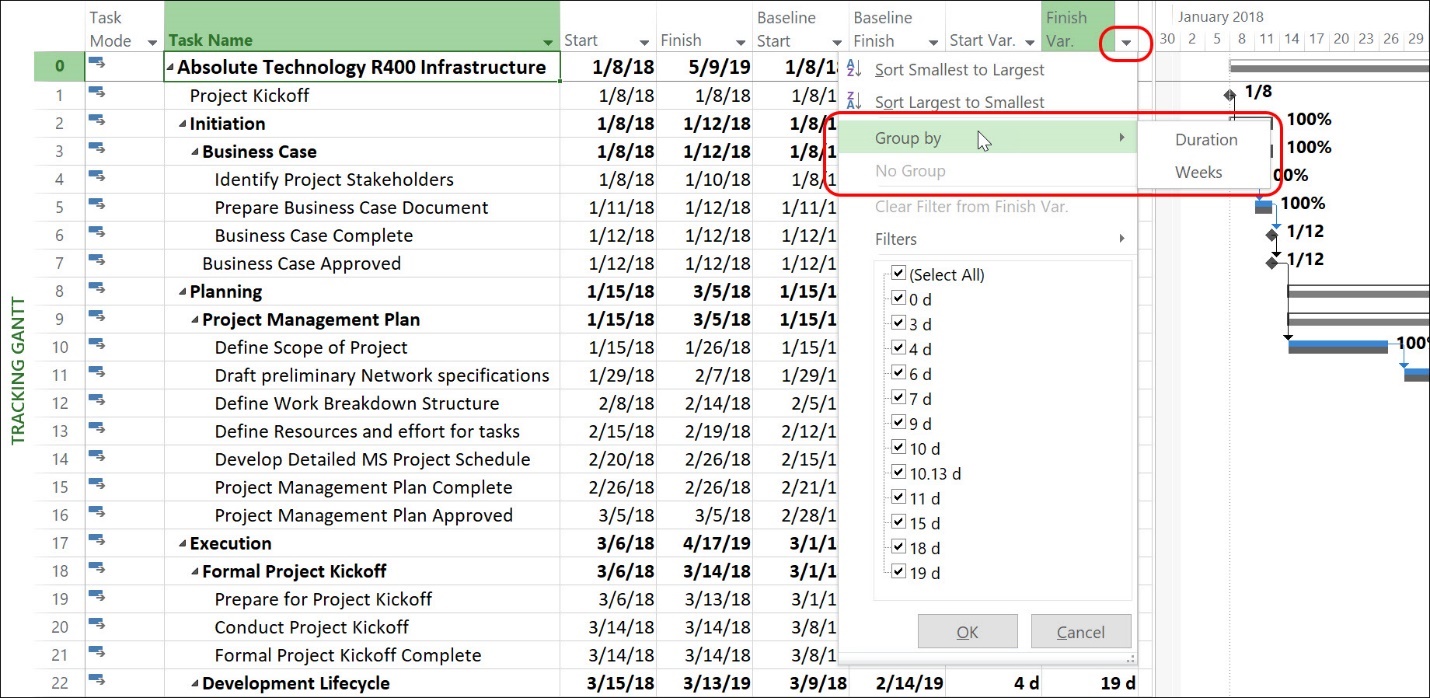Collapse the Execution summary task
The image size is (1430, 698).
182,544
